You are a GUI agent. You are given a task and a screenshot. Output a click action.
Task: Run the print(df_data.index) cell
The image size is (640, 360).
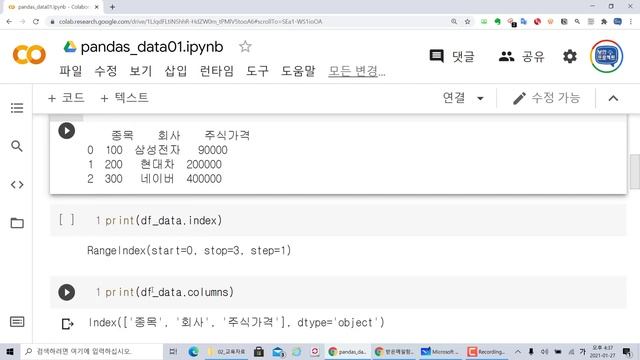[x=67, y=220]
